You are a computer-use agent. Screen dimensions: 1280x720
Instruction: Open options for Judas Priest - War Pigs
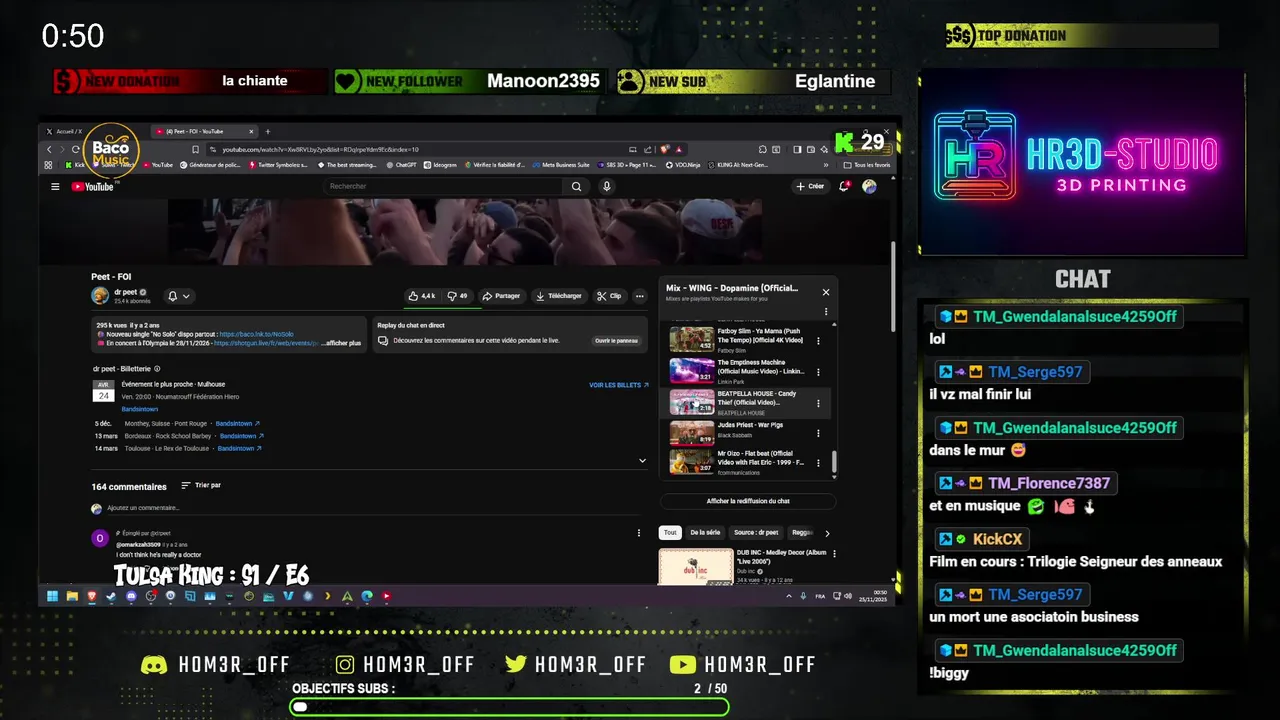[818, 433]
